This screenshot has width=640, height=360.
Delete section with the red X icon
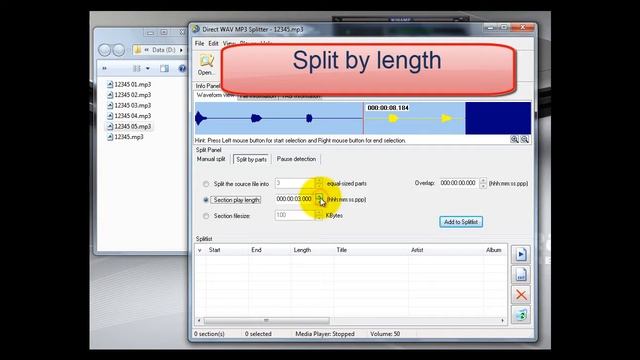521,295
